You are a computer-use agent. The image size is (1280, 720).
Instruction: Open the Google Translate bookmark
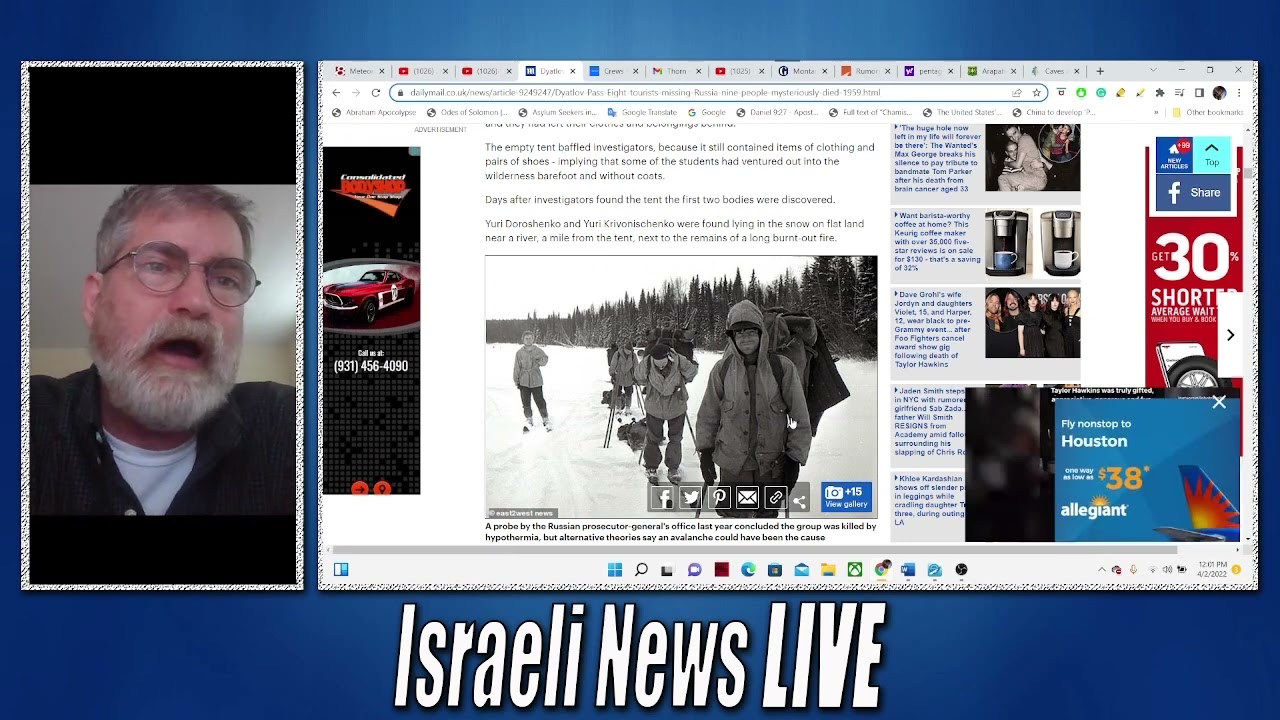click(642, 113)
